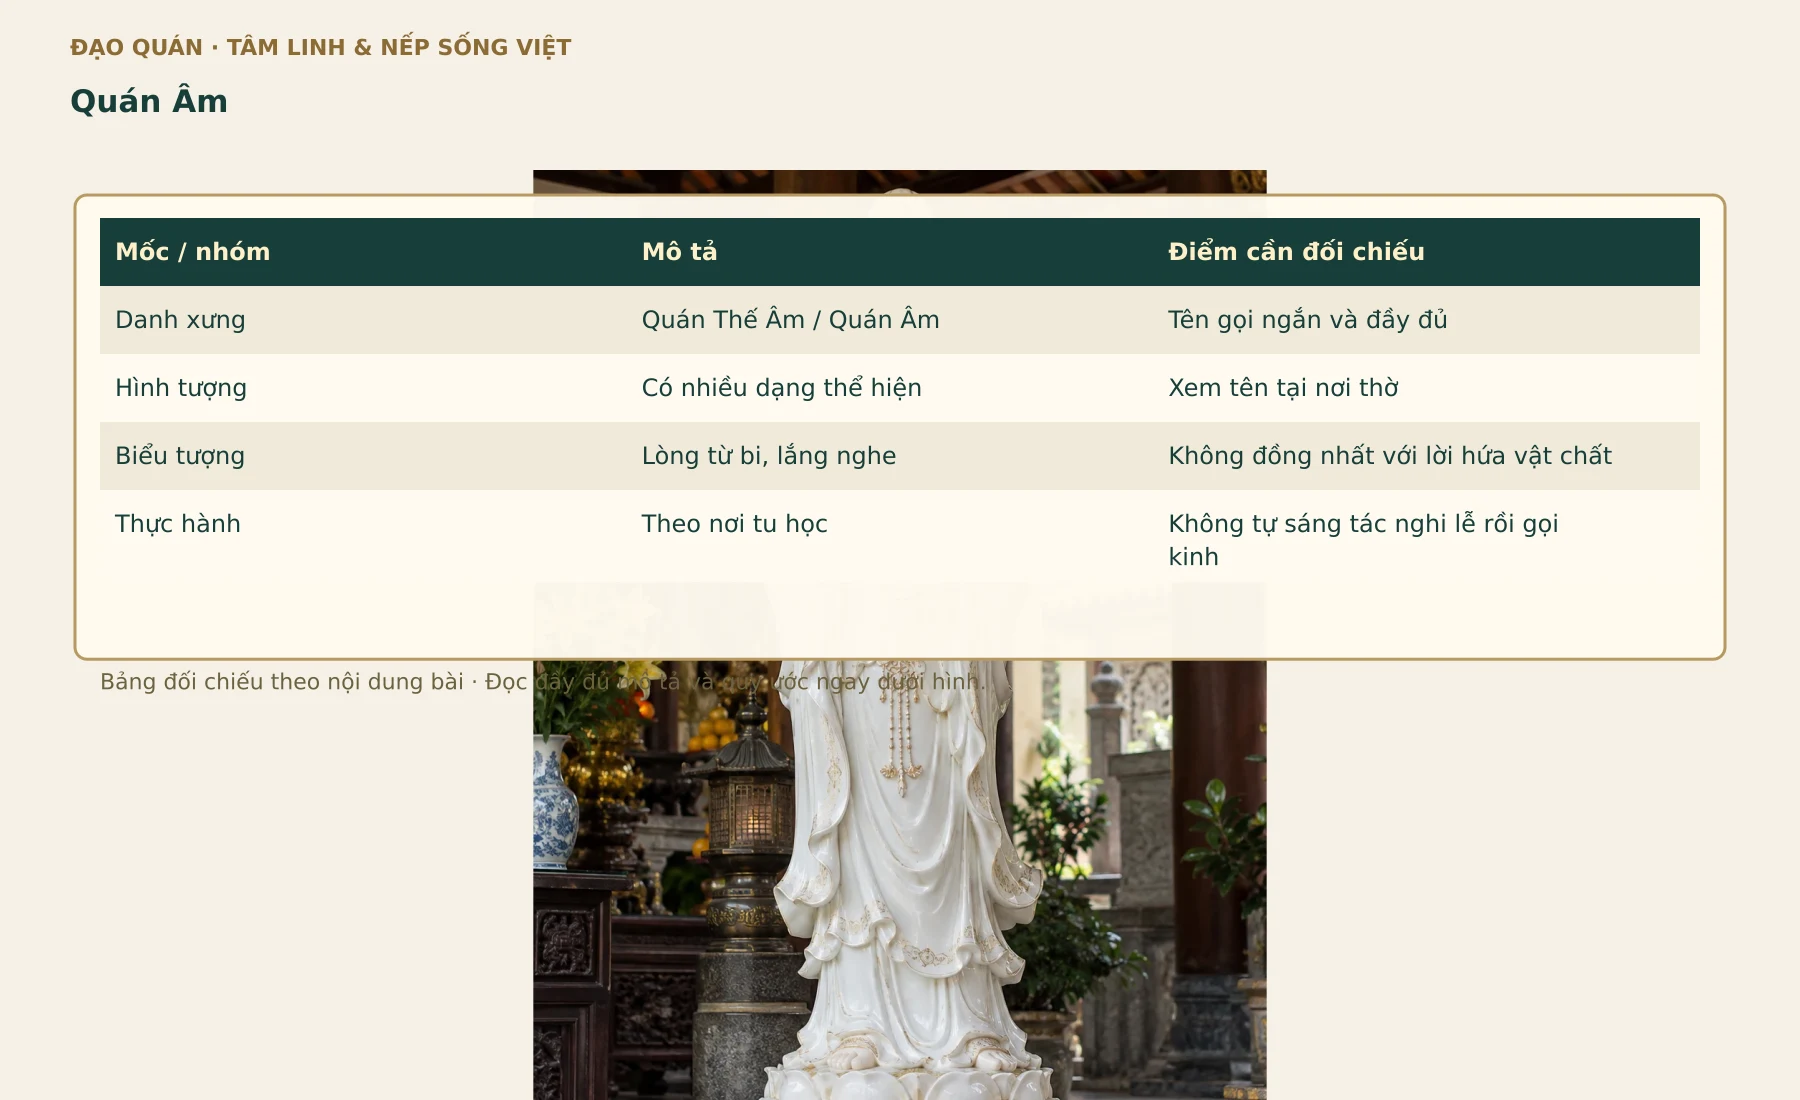
Task: Click the Tên gọi ngắn và đầy đủ cell
Action: (x=1427, y=320)
